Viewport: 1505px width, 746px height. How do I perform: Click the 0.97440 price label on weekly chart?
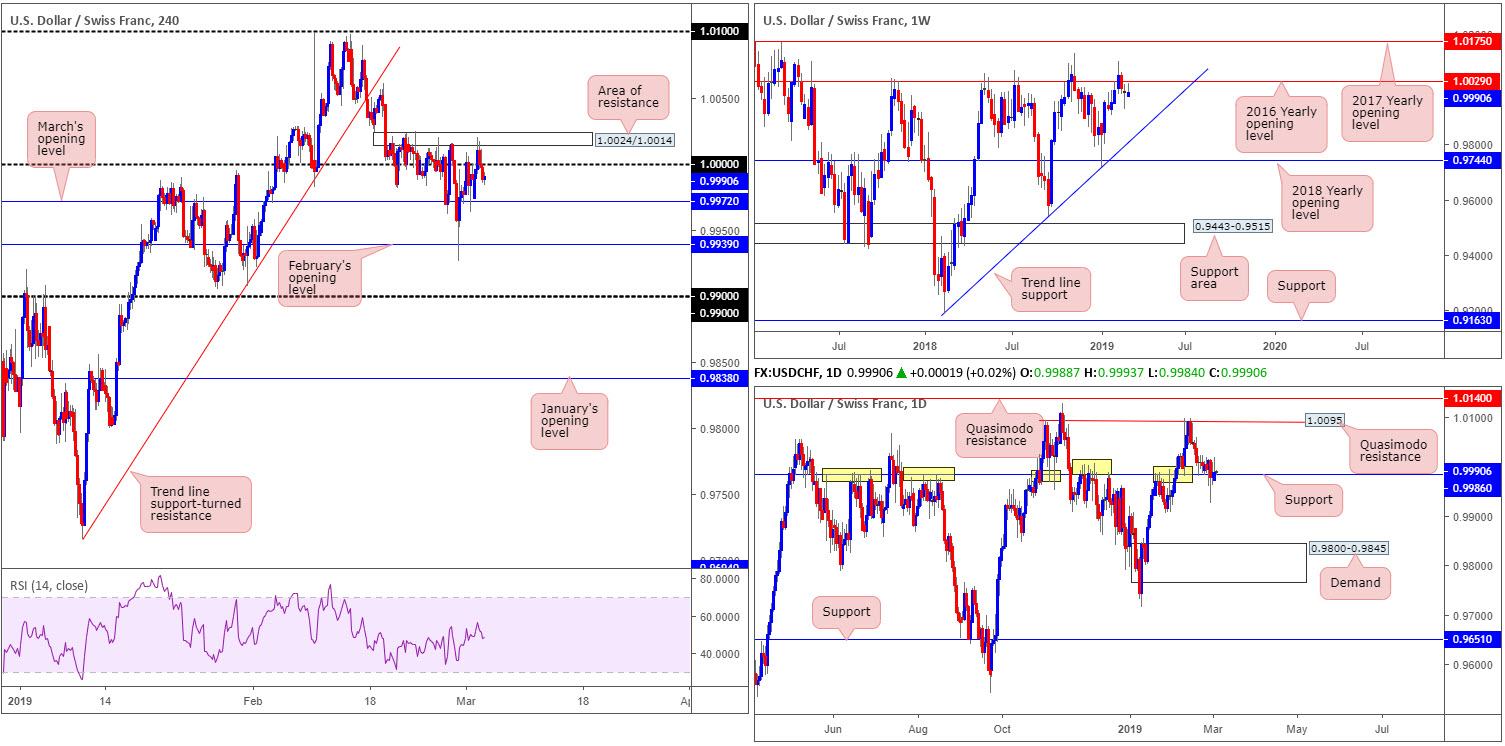[1470, 160]
